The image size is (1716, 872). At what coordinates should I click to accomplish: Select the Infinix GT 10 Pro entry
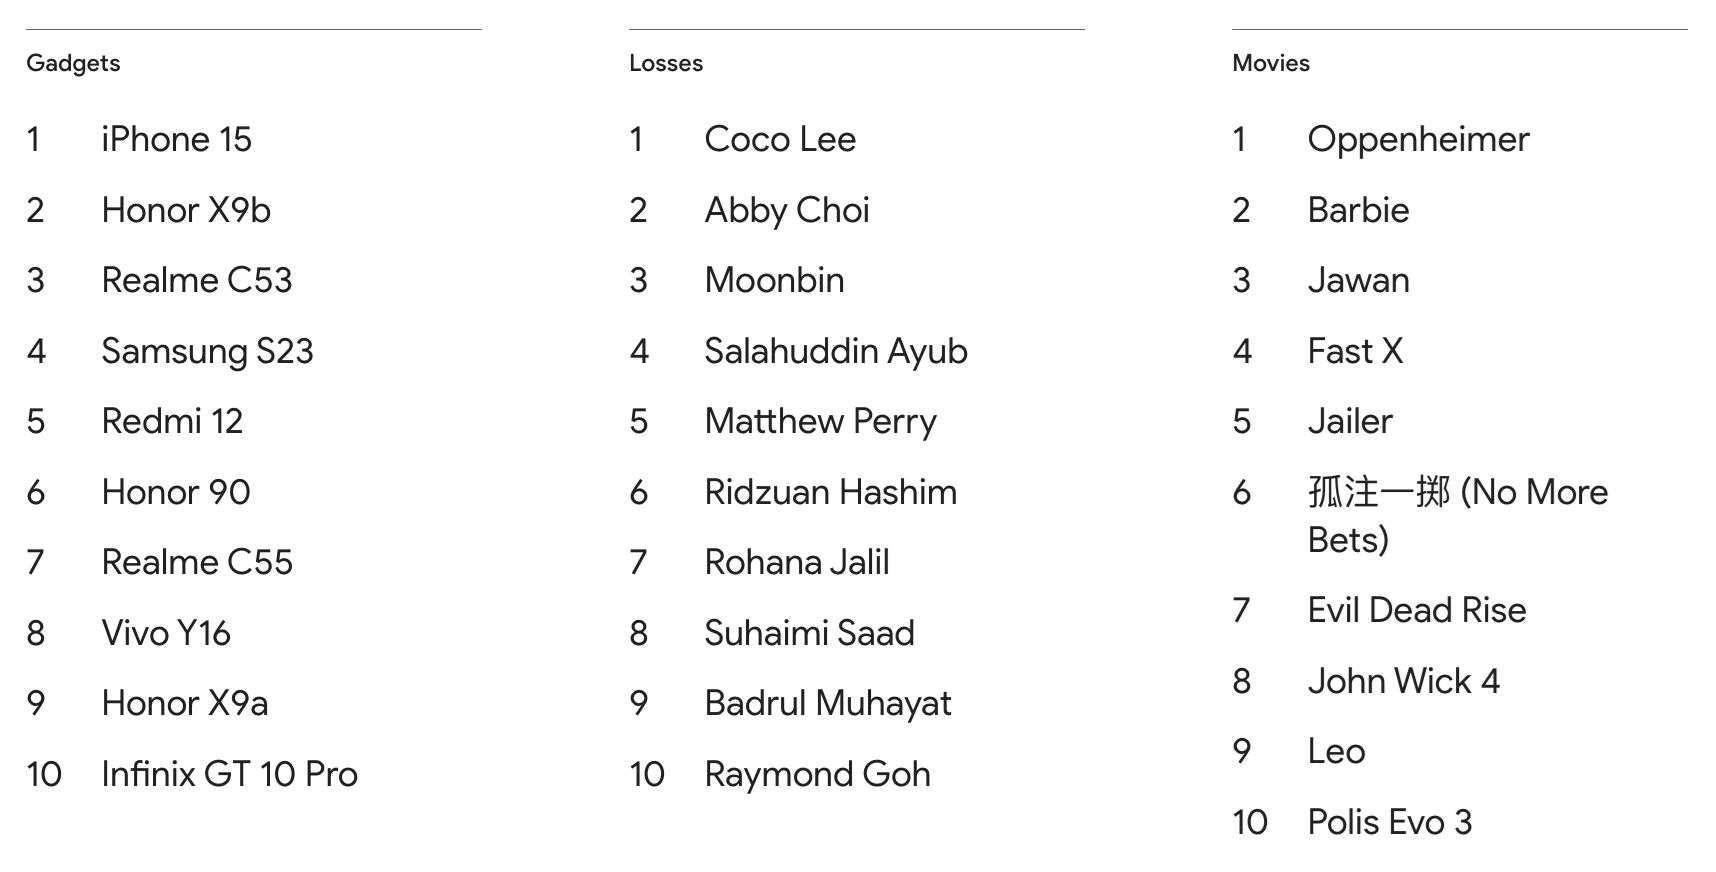coord(229,774)
